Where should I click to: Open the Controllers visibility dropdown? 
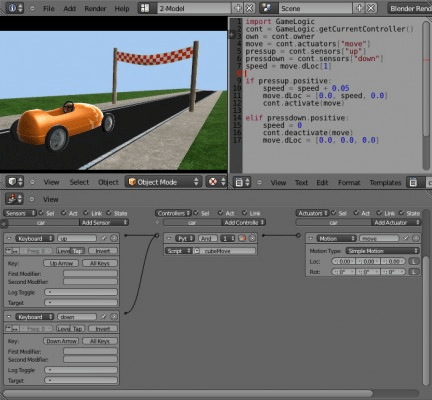(173, 213)
